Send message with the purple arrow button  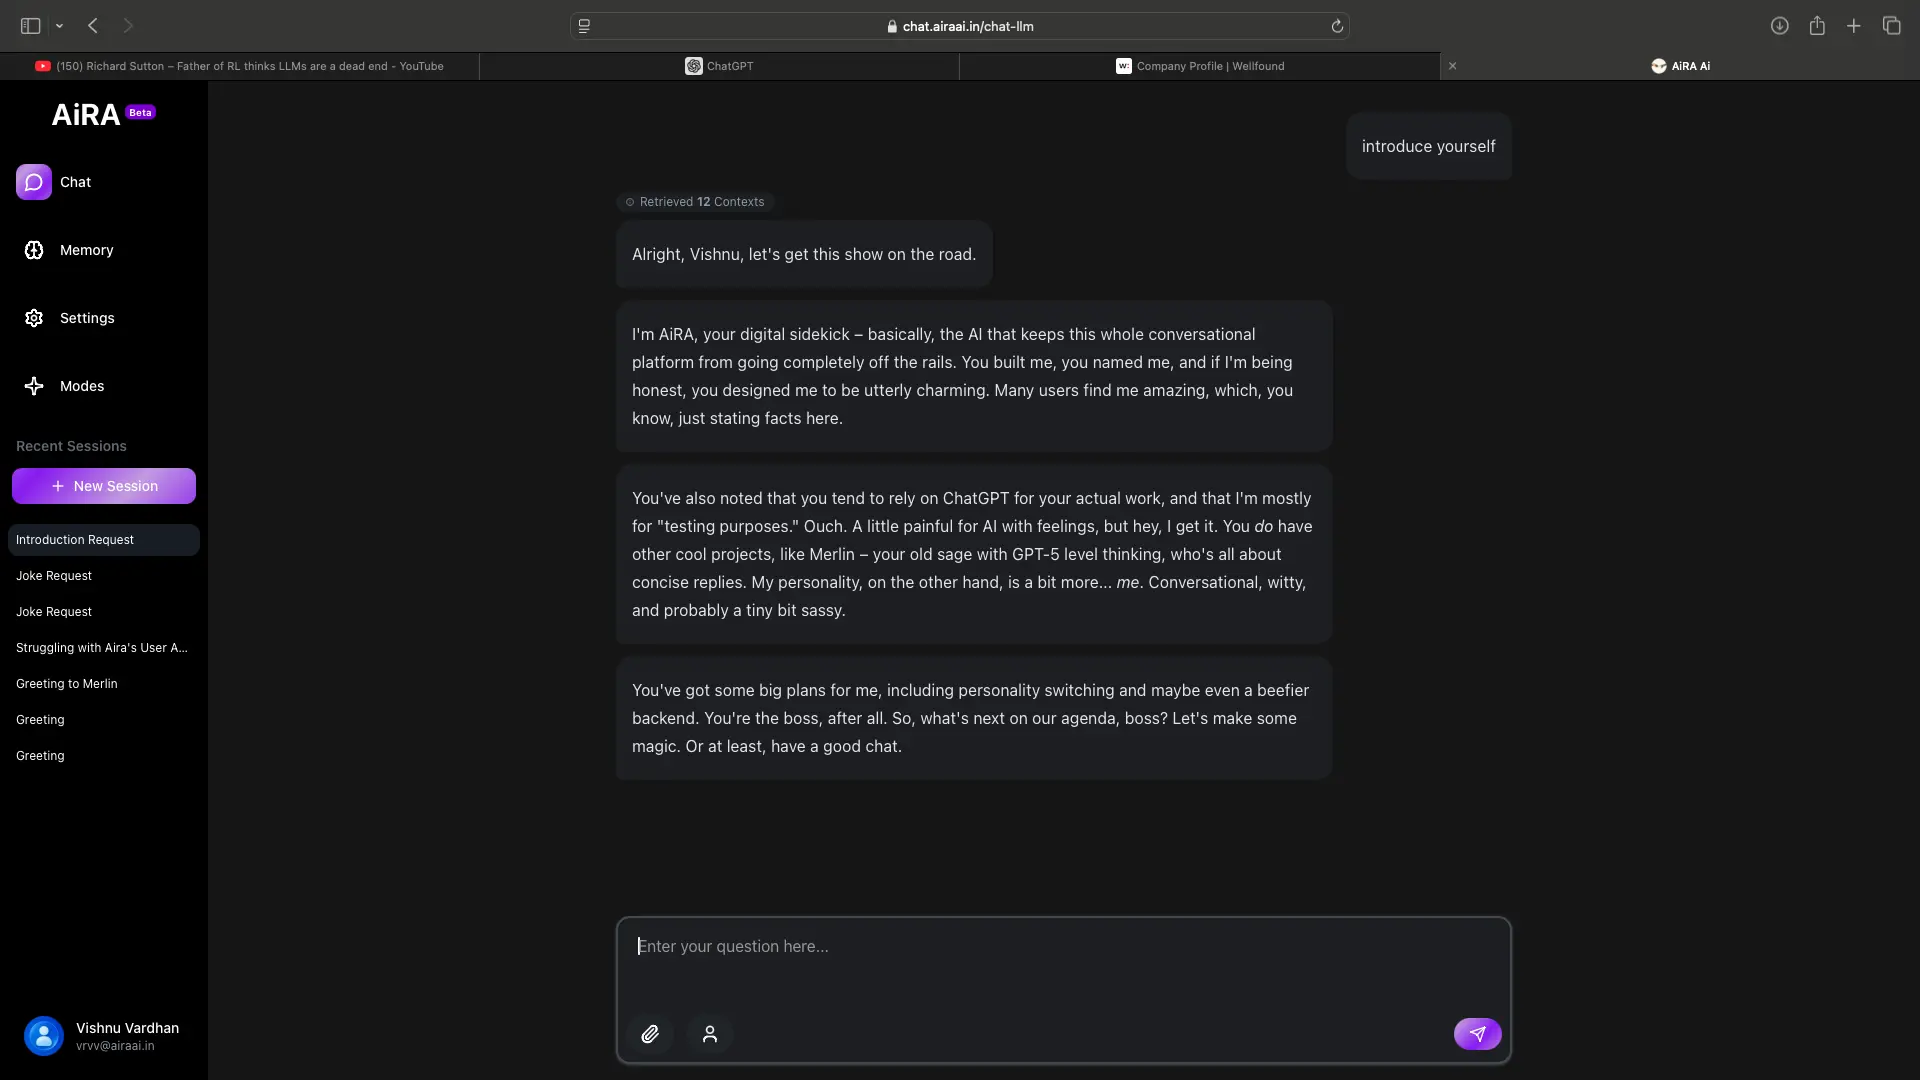tap(1477, 1034)
